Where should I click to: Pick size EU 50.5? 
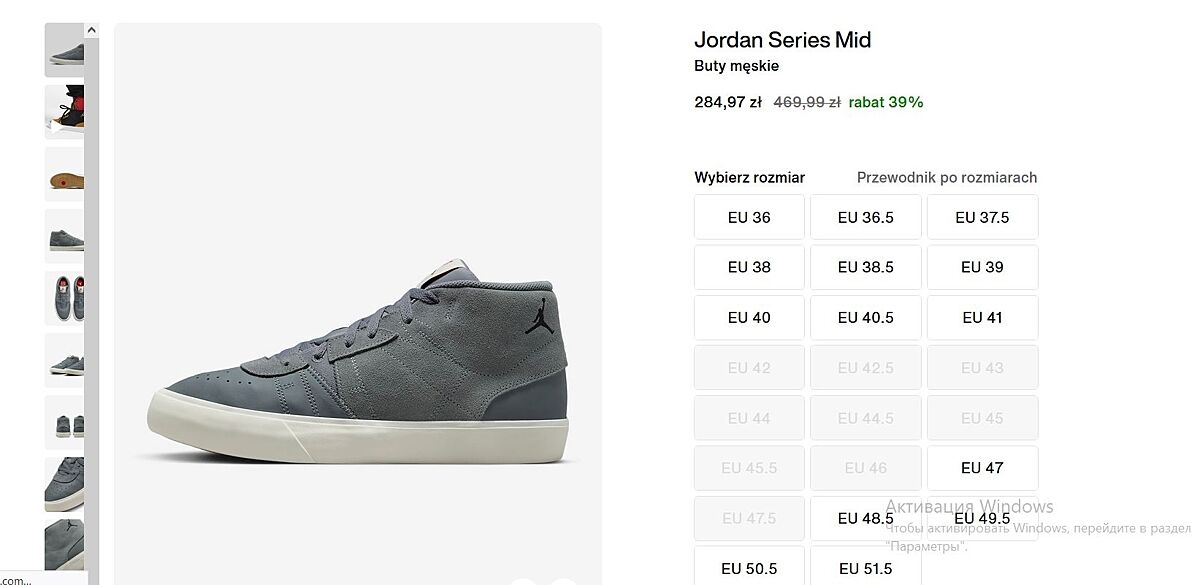749,567
